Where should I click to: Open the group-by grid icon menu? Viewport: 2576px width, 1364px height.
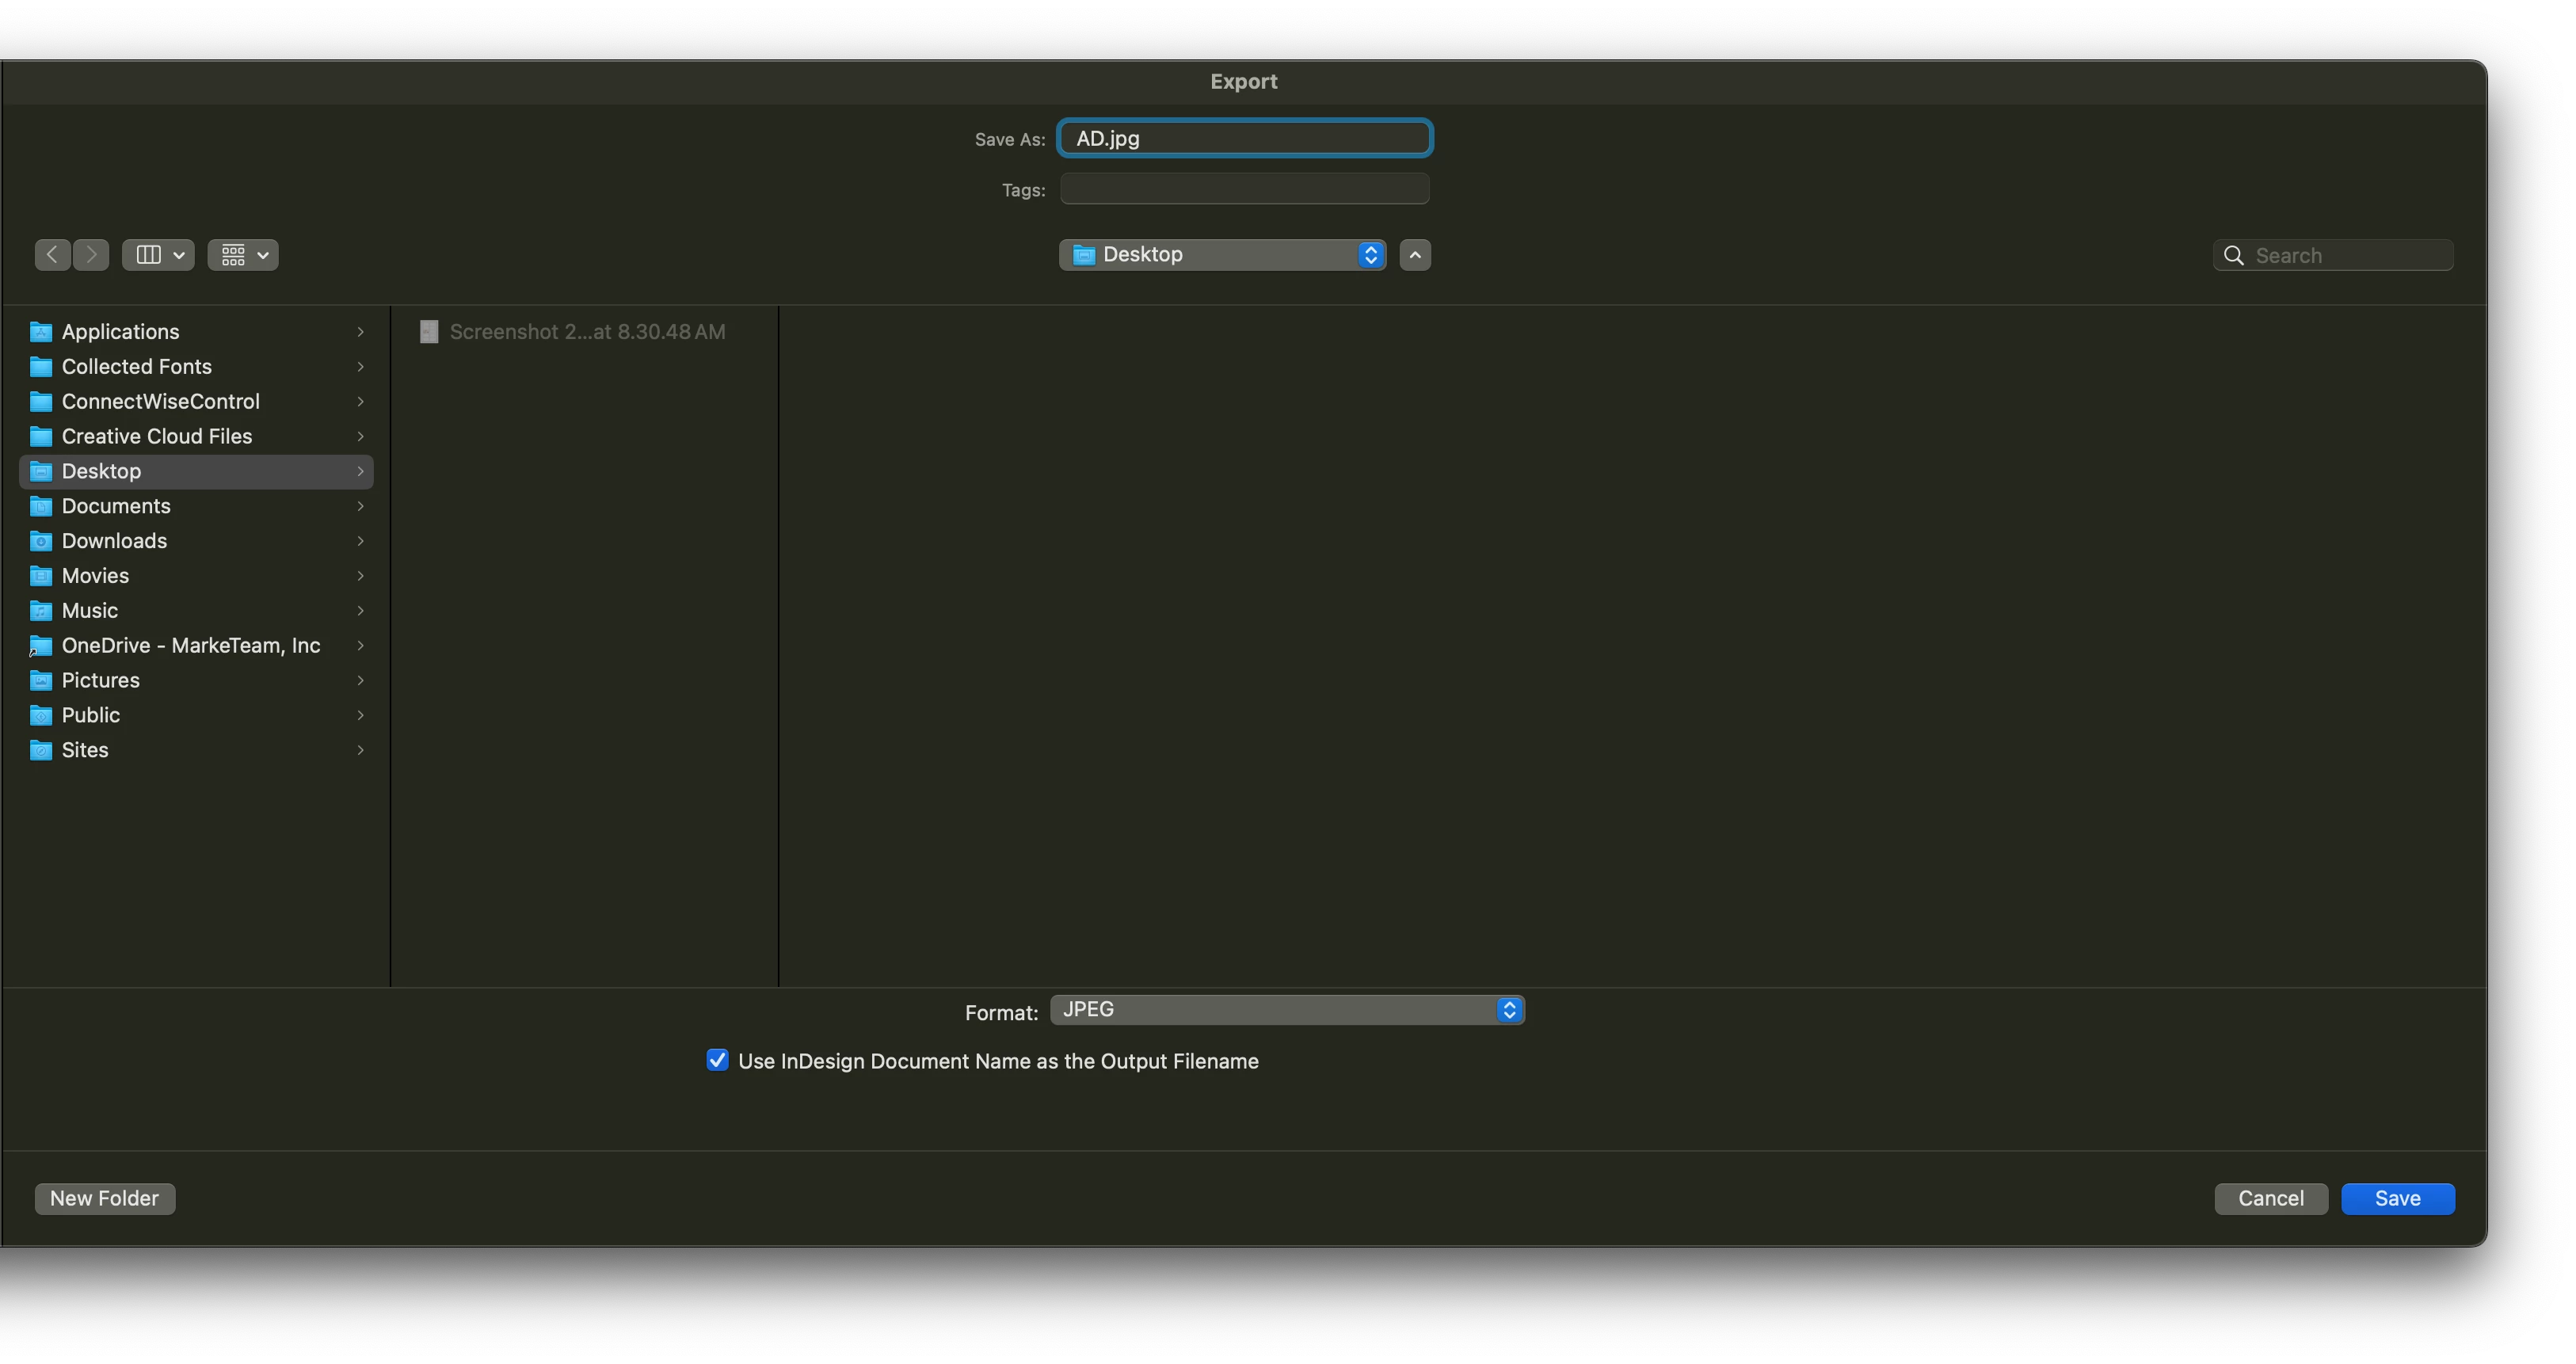point(243,255)
